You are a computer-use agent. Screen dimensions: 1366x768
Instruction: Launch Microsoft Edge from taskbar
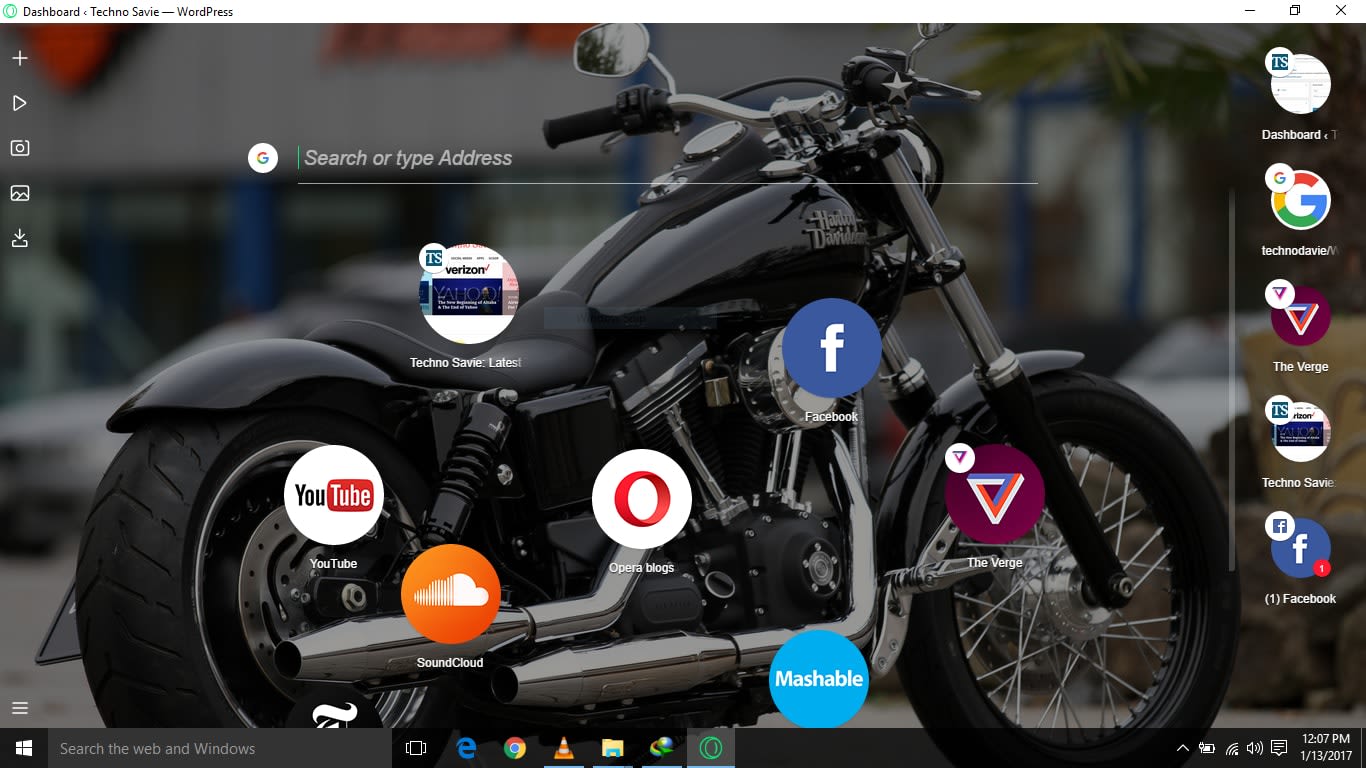coord(466,748)
